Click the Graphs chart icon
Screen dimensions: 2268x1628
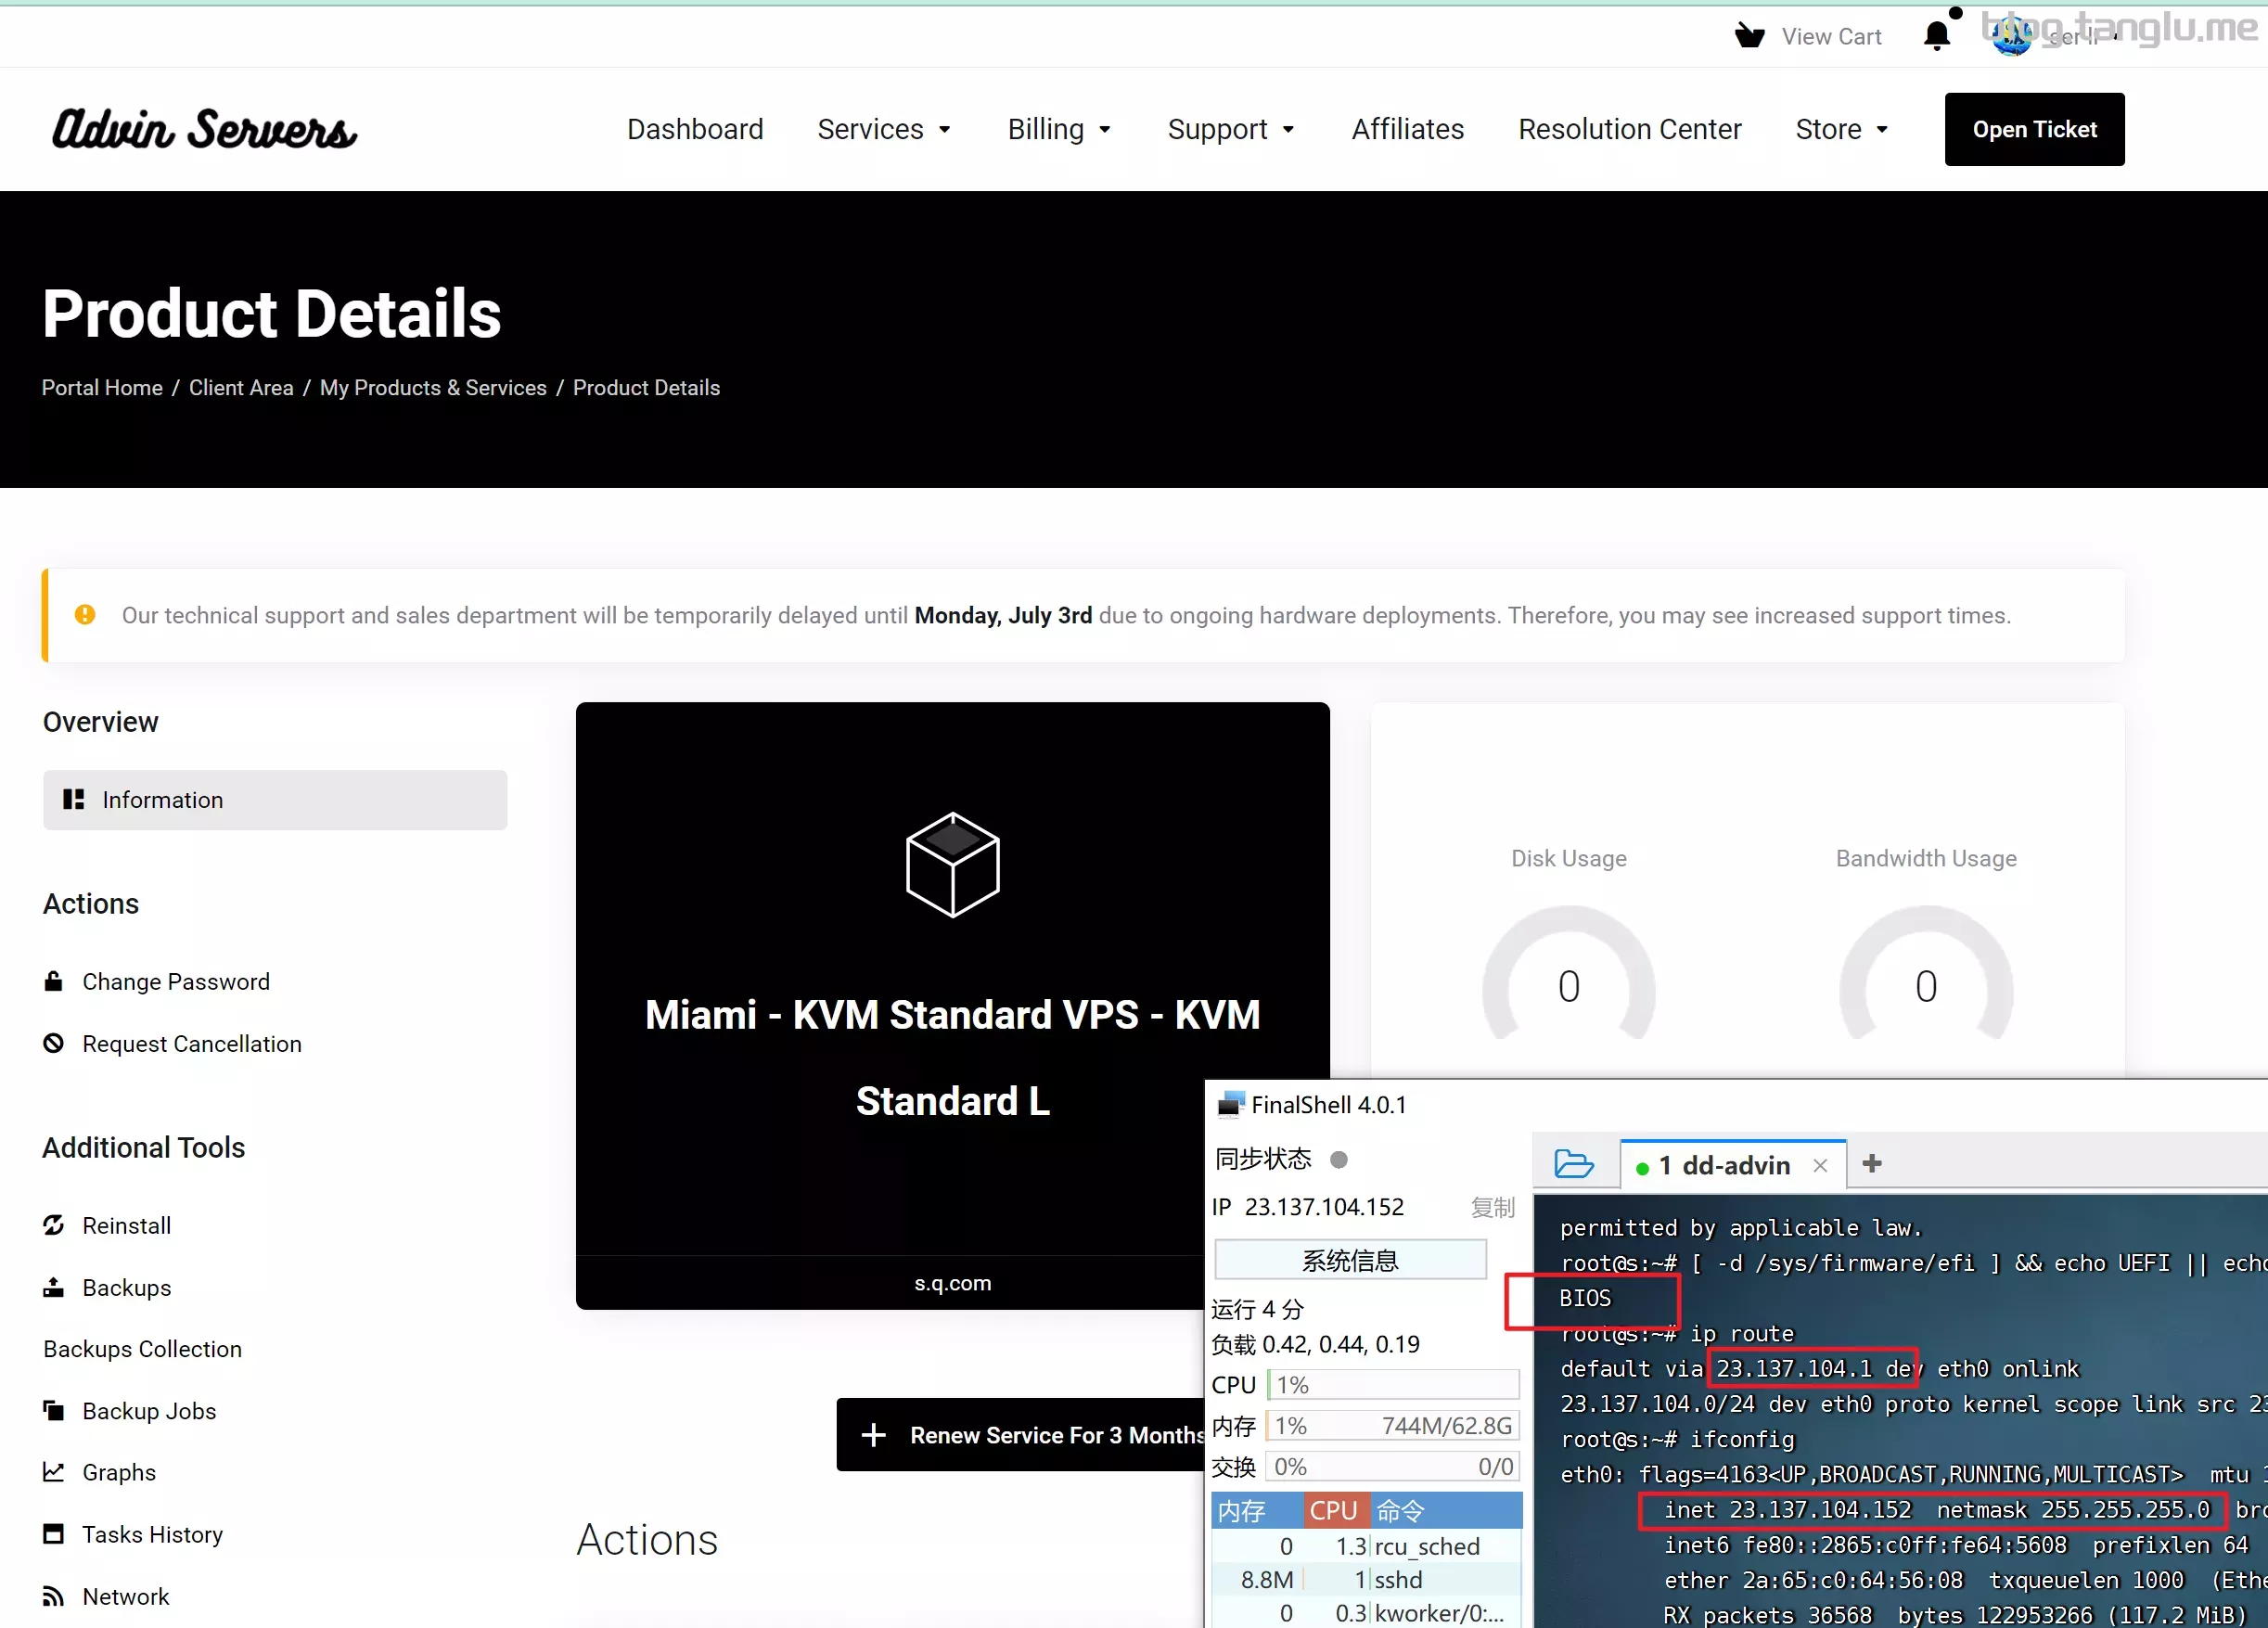click(54, 1472)
